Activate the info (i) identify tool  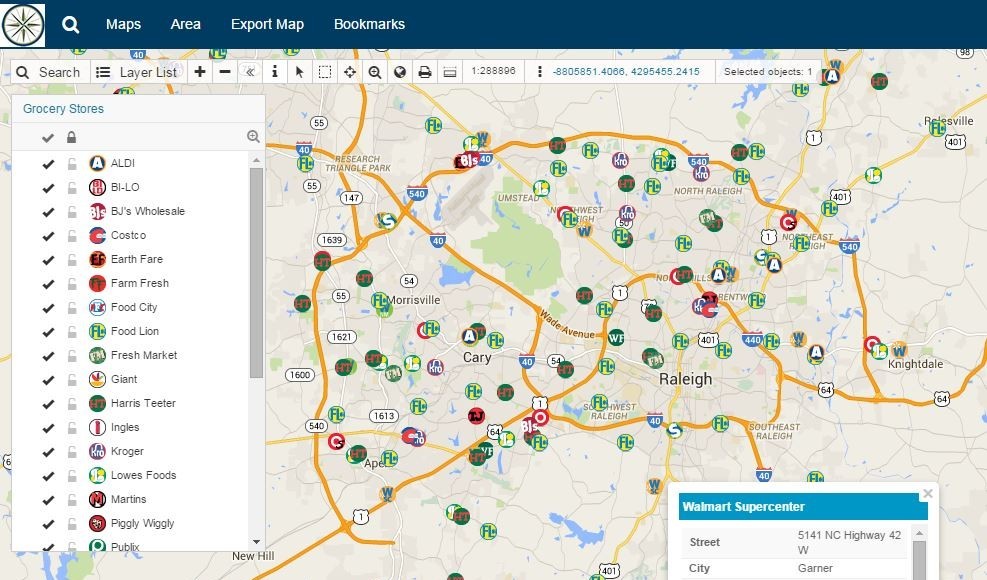pyautogui.click(x=274, y=72)
